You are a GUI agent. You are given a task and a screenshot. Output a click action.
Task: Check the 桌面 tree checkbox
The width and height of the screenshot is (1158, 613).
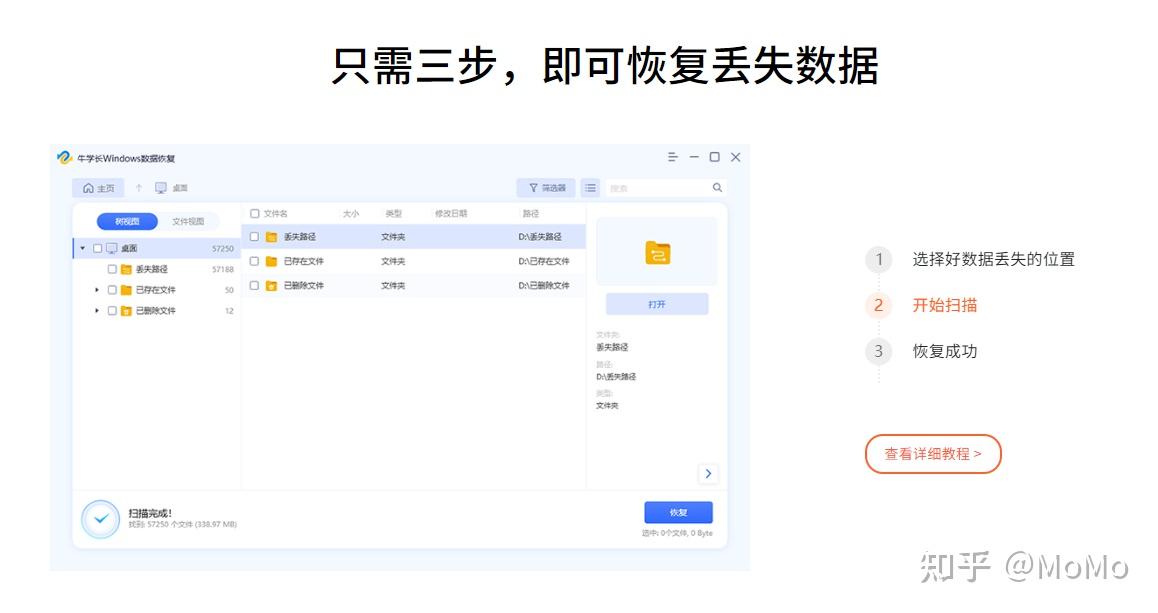(x=97, y=248)
